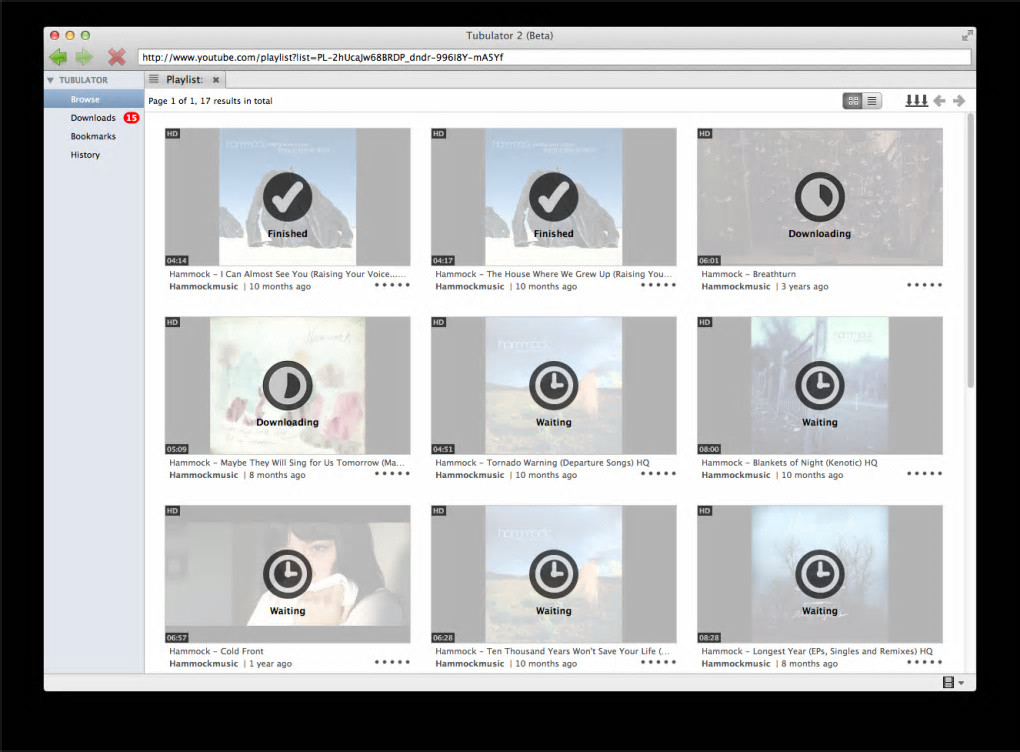
Task: Click the Ten Thousand Years Won't Save title
Action: pyautogui.click(x=552, y=651)
